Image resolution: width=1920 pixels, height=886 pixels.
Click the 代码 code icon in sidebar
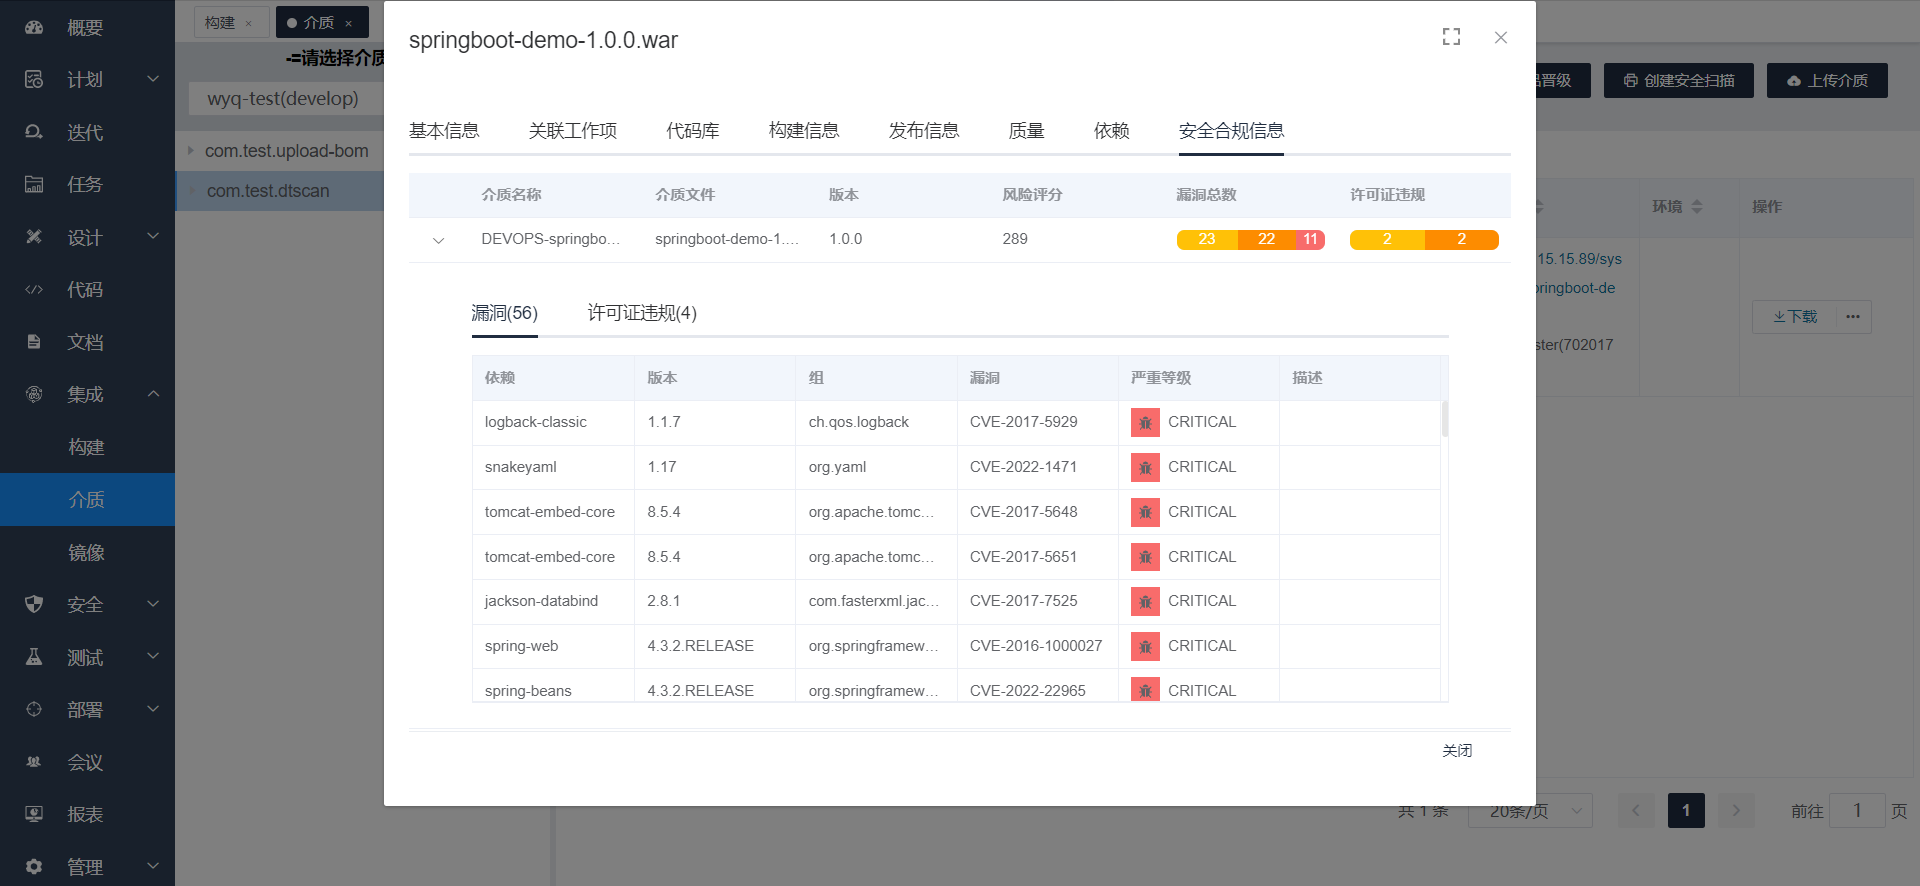click(x=34, y=290)
